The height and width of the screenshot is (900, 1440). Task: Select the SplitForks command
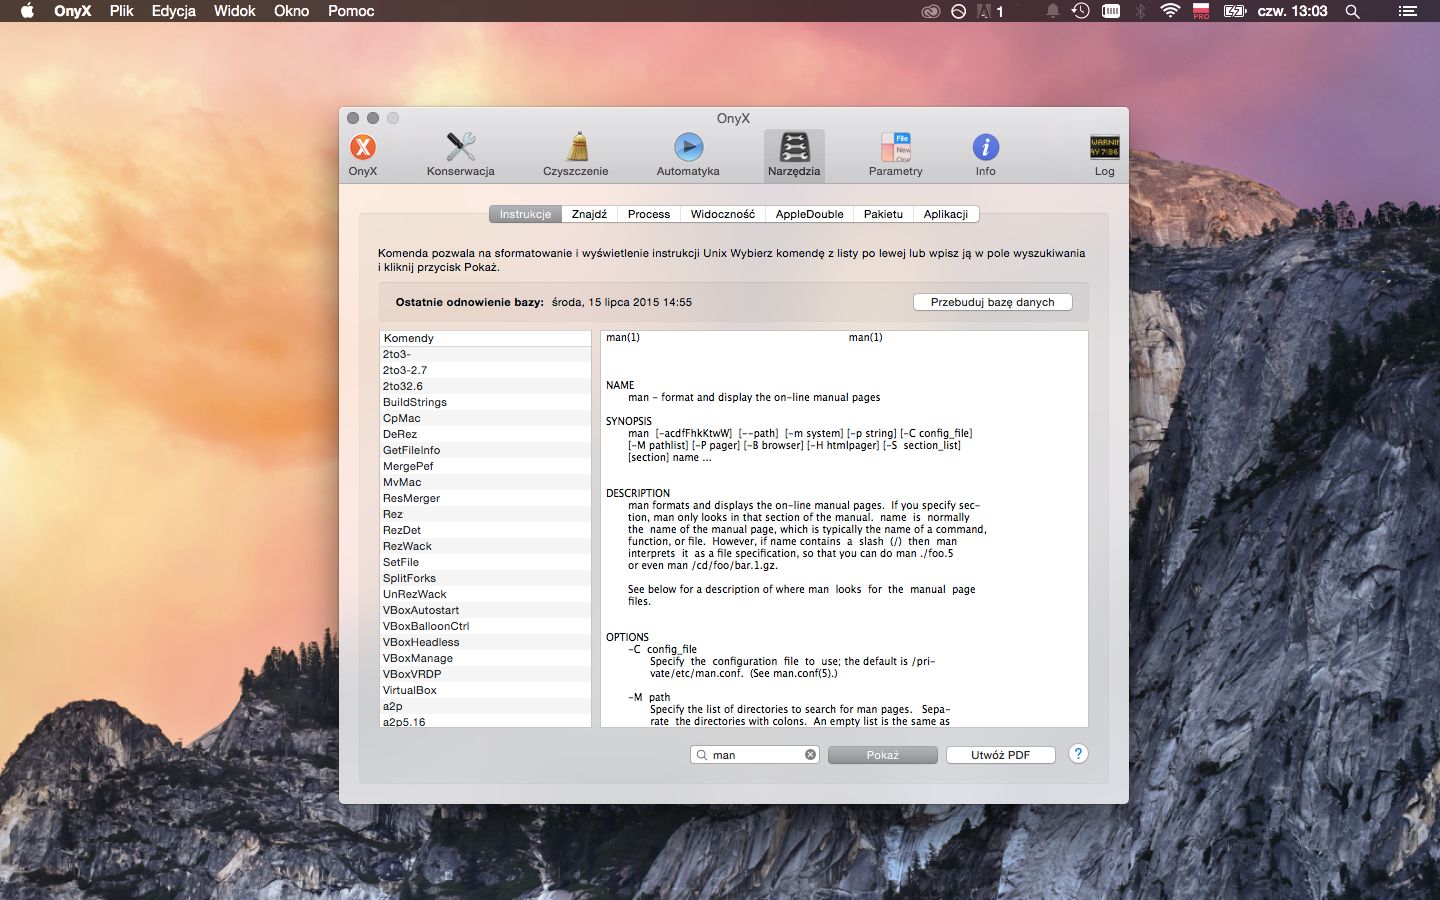[x=485, y=578]
